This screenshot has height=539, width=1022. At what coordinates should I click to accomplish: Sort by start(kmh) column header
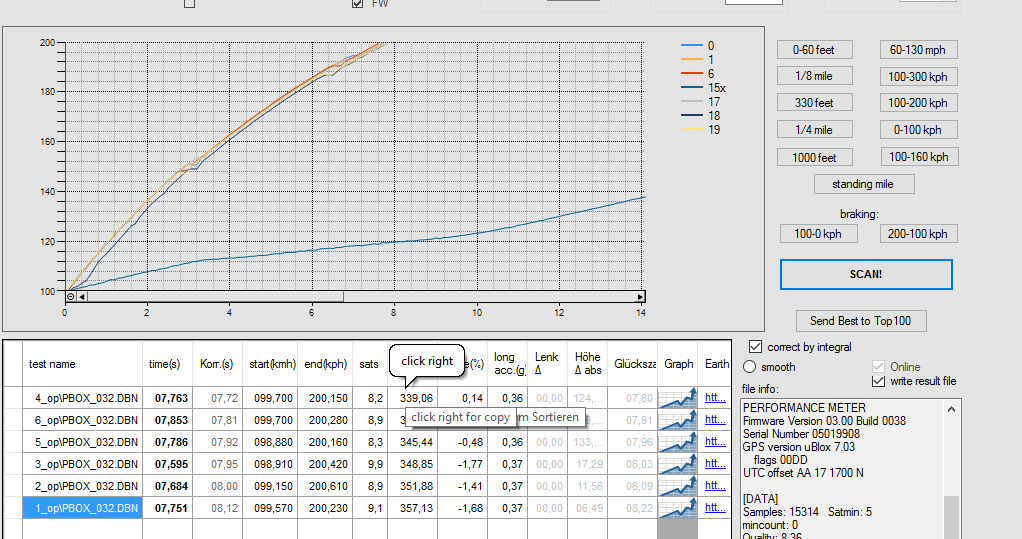(272, 364)
